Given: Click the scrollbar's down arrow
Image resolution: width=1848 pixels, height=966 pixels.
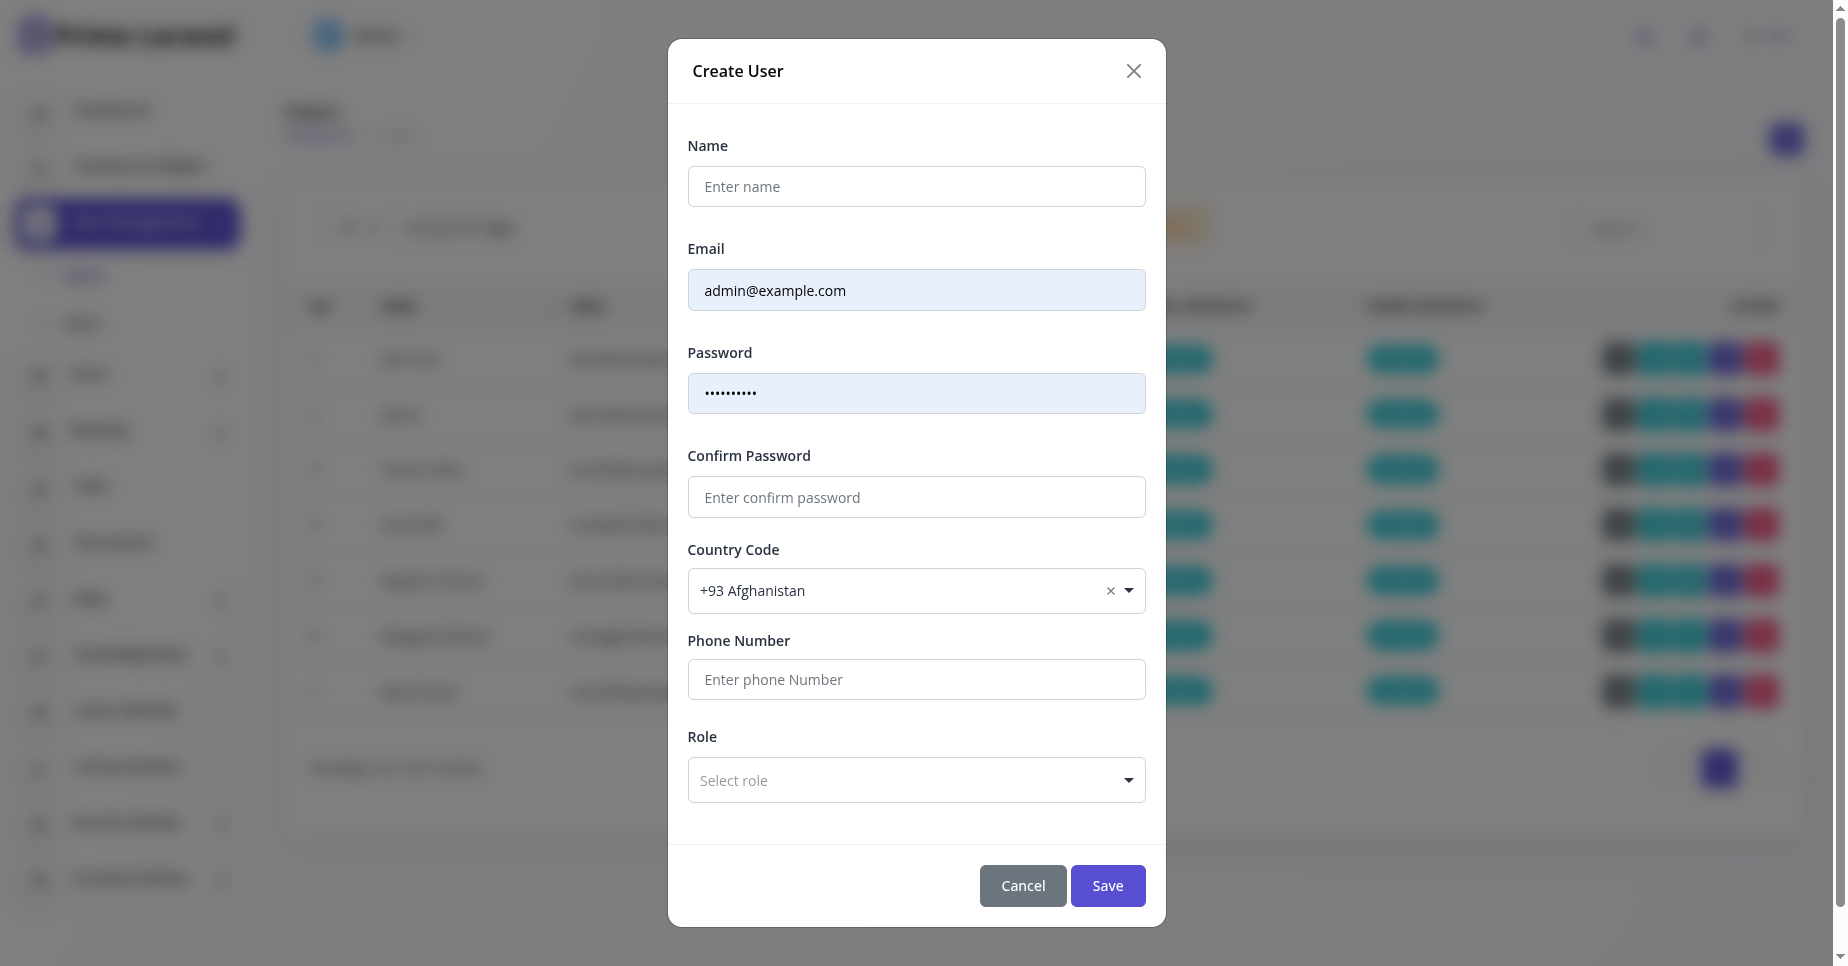Looking at the screenshot, I should coord(1840,958).
